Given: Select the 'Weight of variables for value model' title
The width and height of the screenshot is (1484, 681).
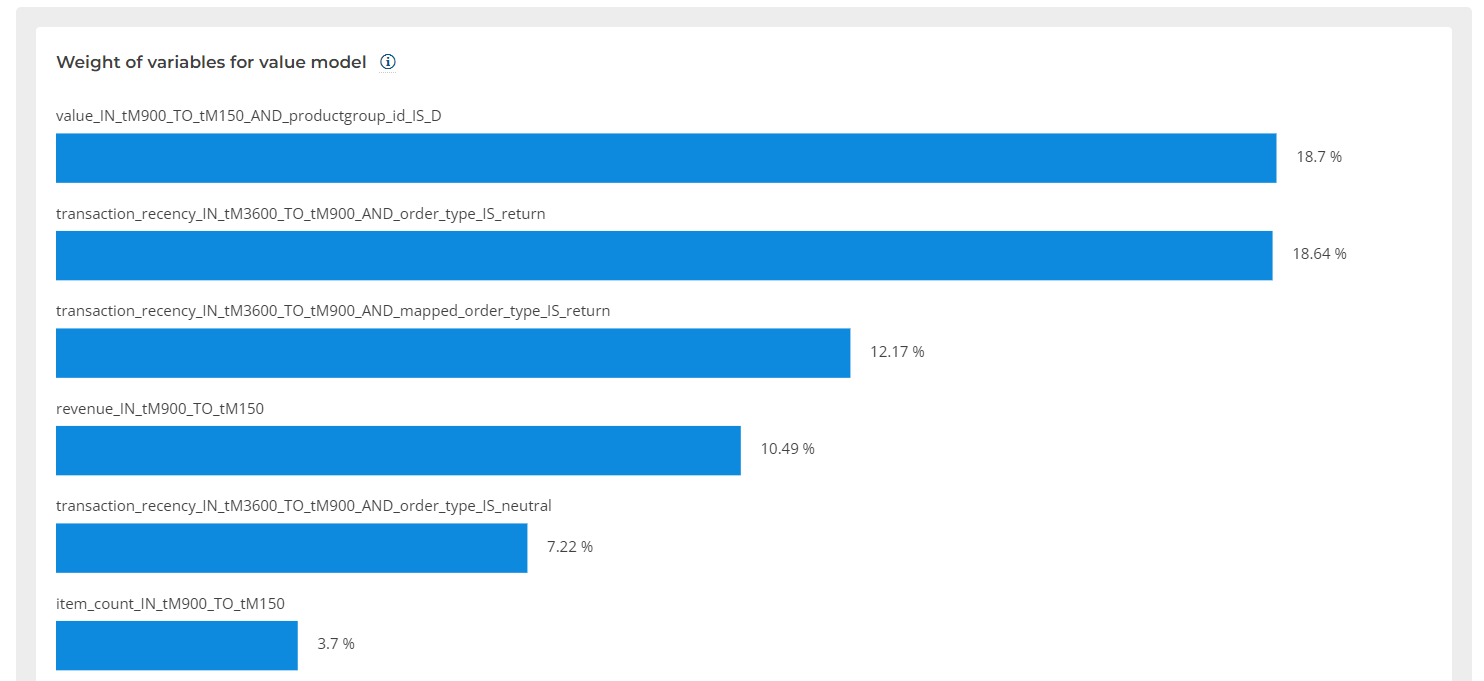Looking at the screenshot, I should pyautogui.click(x=211, y=62).
